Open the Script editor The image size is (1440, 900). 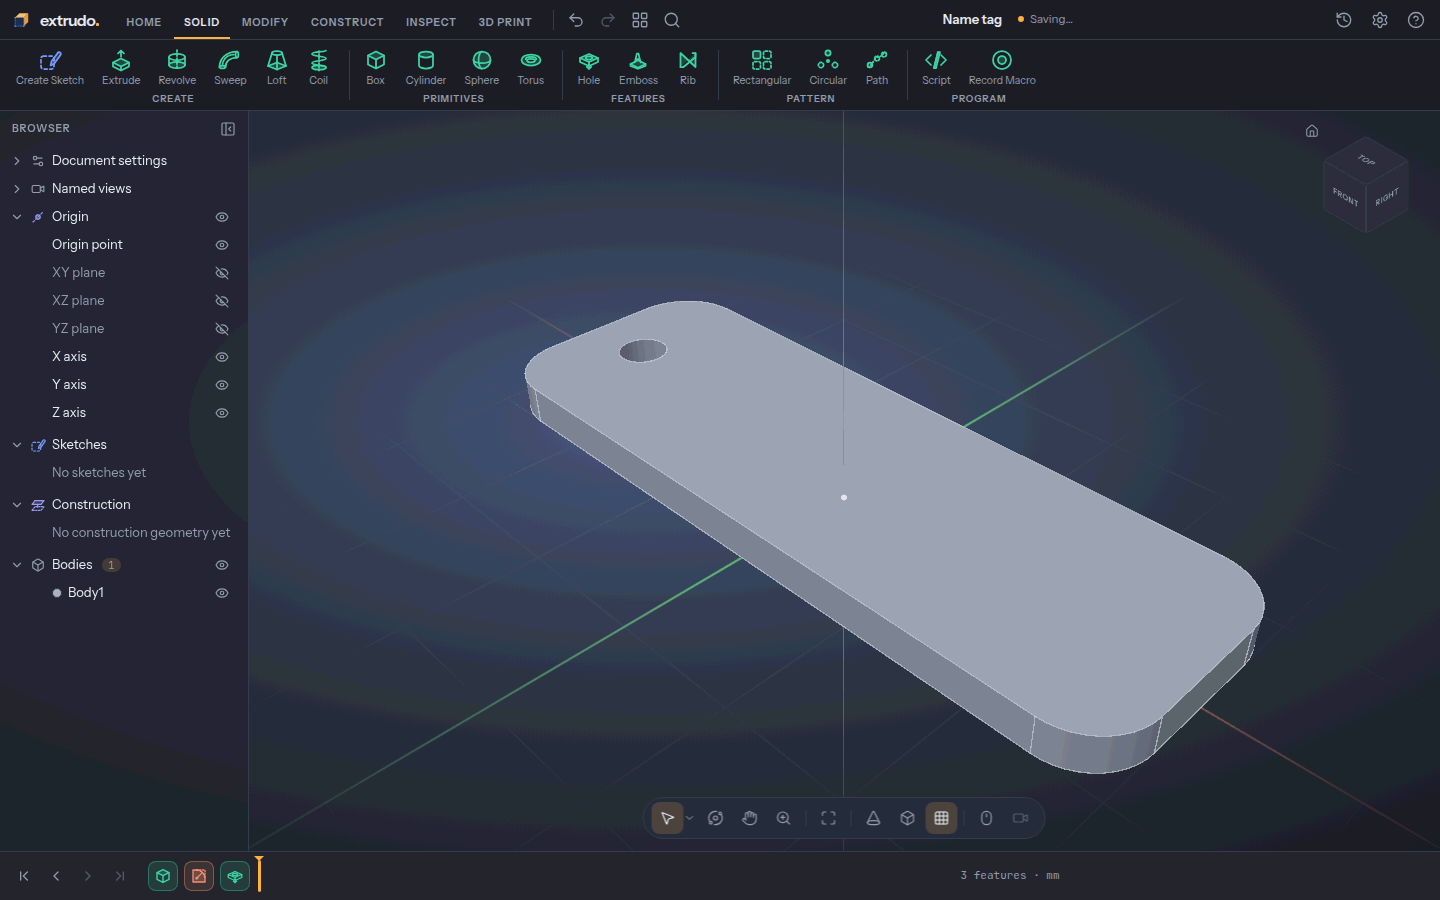pyautogui.click(x=936, y=68)
